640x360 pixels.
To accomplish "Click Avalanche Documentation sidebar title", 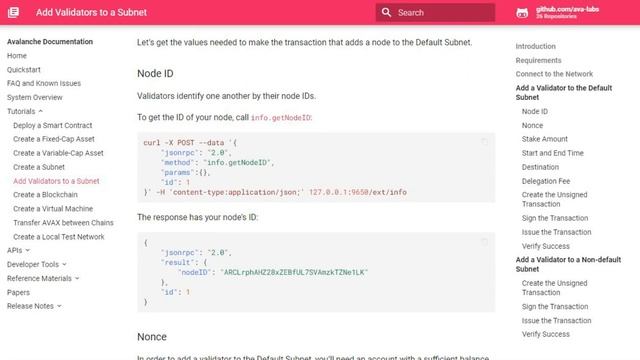I will 50,42.
